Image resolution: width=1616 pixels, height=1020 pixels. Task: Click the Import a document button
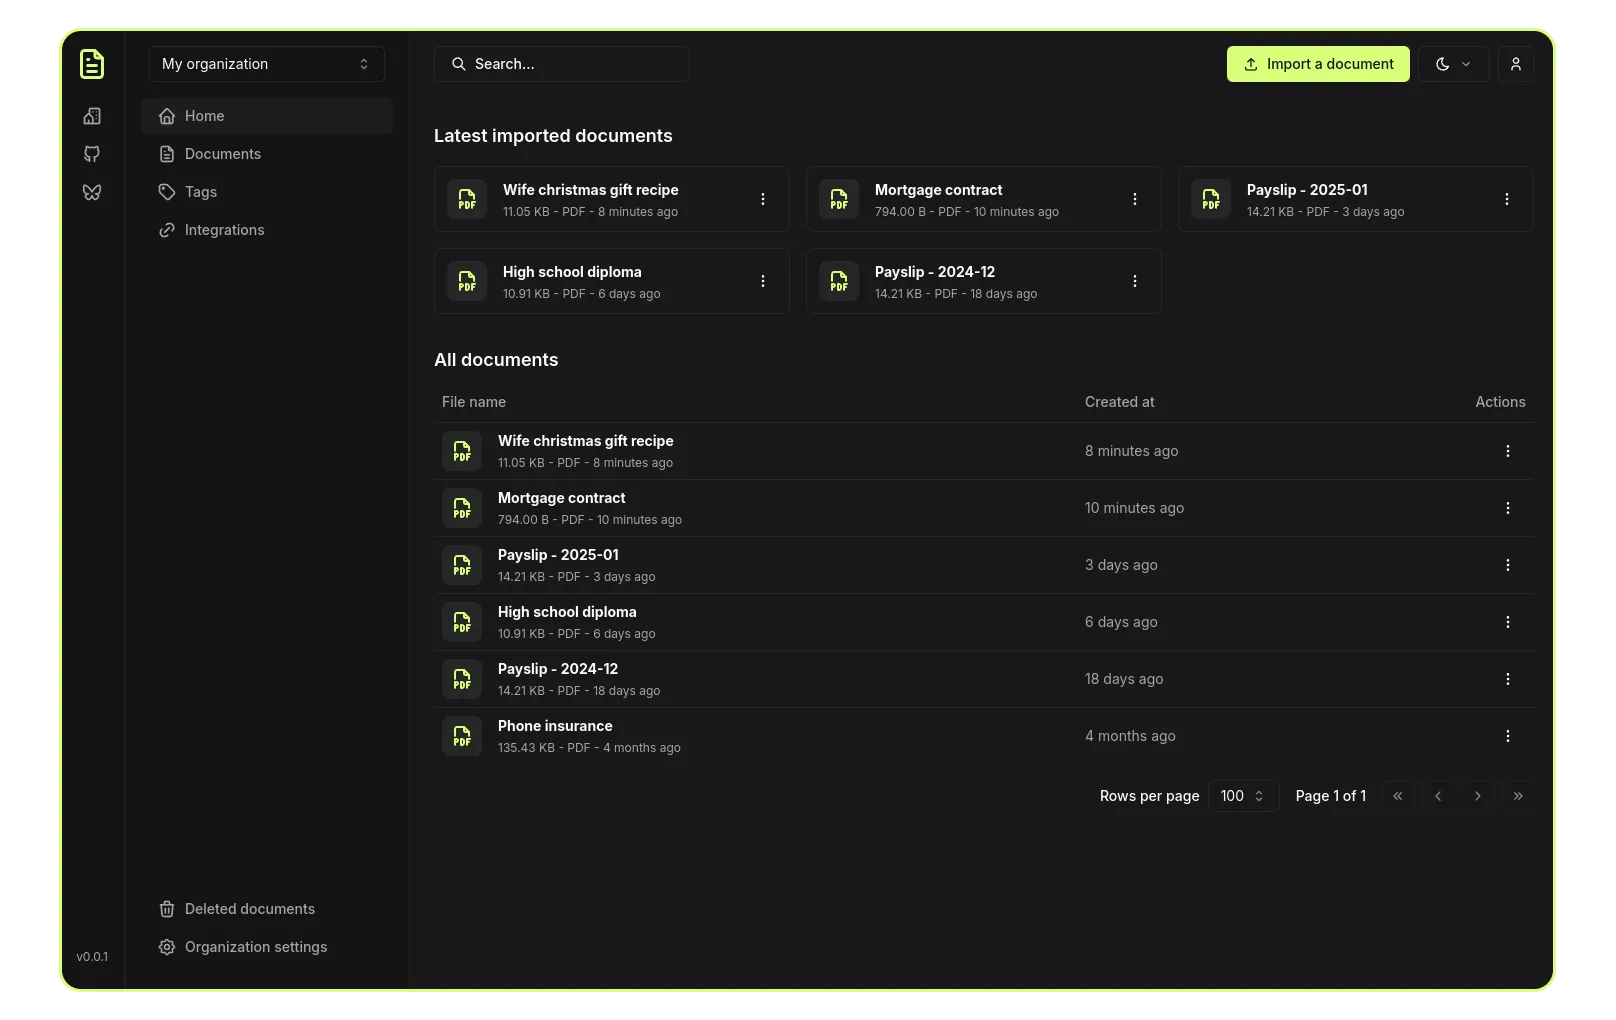(1317, 64)
